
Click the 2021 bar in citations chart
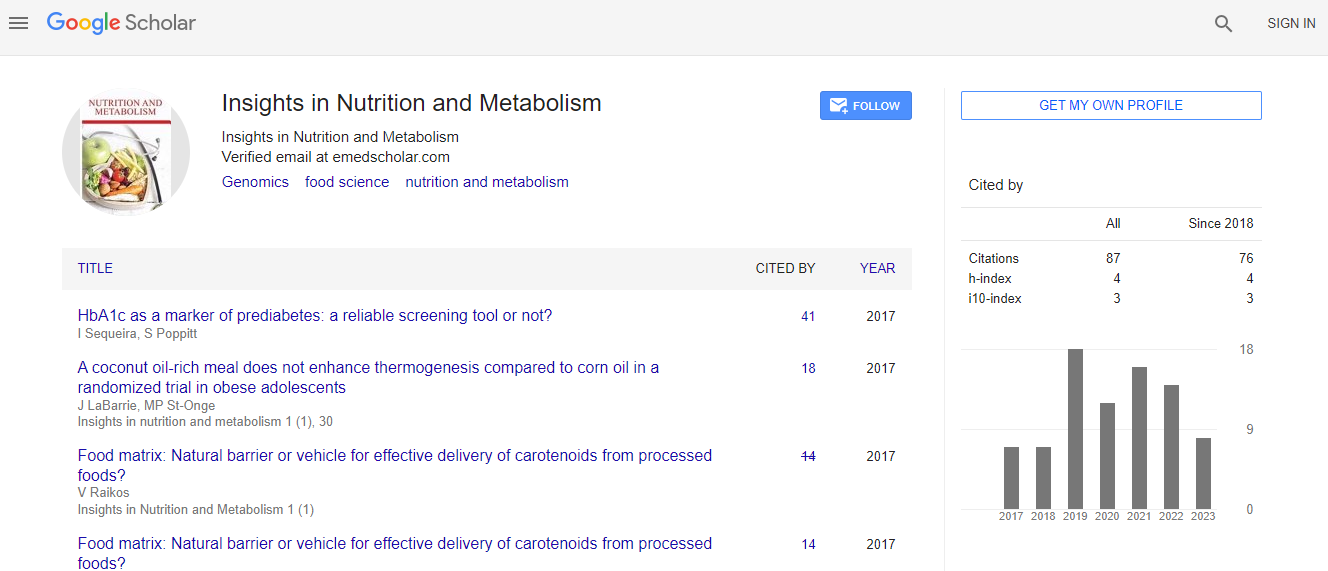click(x=1139, y=438)
